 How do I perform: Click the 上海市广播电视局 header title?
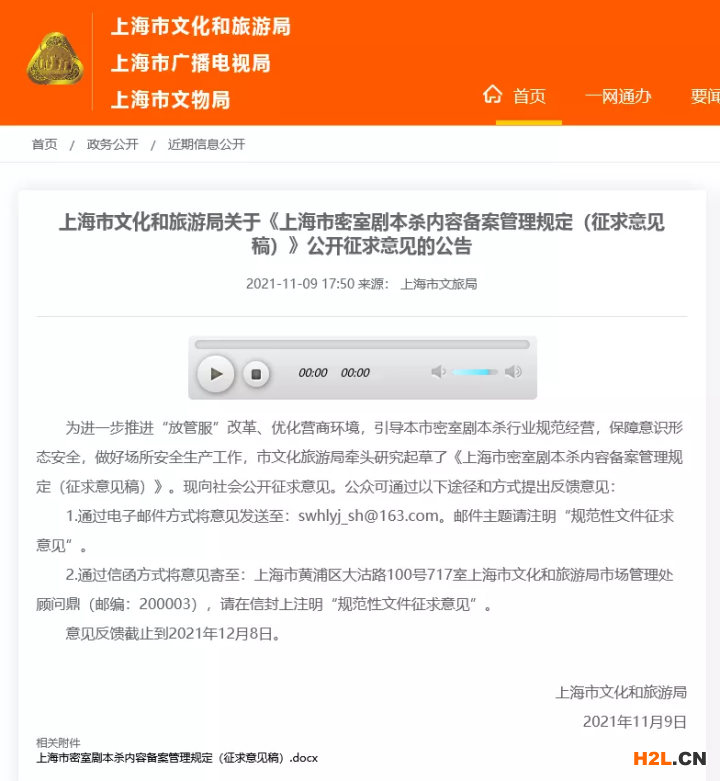tap(191, 63)
